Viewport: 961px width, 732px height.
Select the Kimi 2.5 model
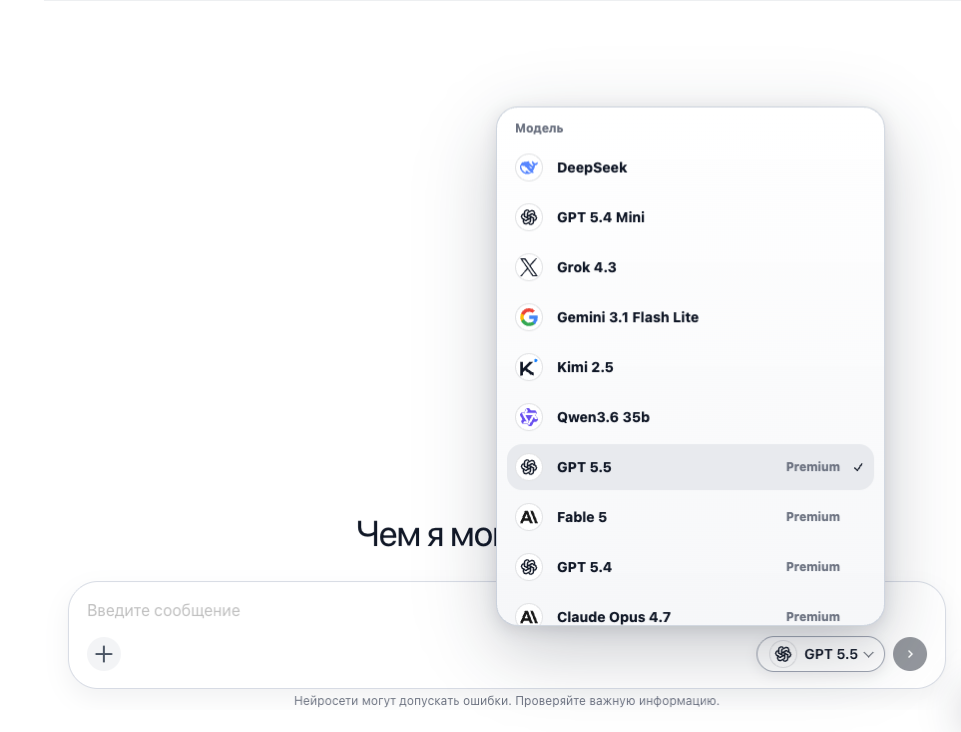coord(690,367)
